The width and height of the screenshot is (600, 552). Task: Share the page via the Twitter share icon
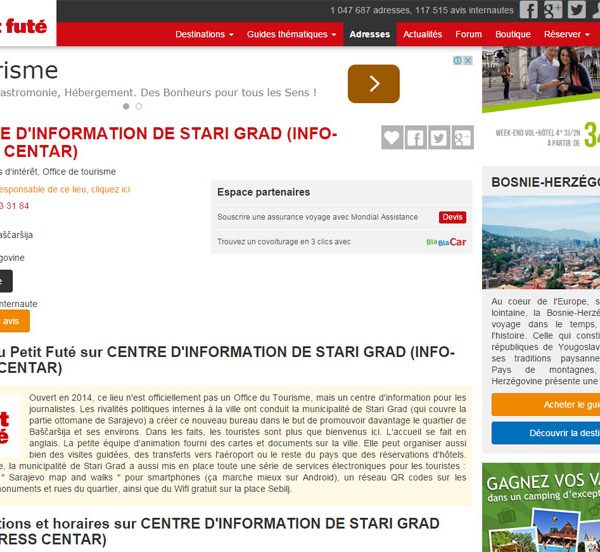click(x=439, y=137)
